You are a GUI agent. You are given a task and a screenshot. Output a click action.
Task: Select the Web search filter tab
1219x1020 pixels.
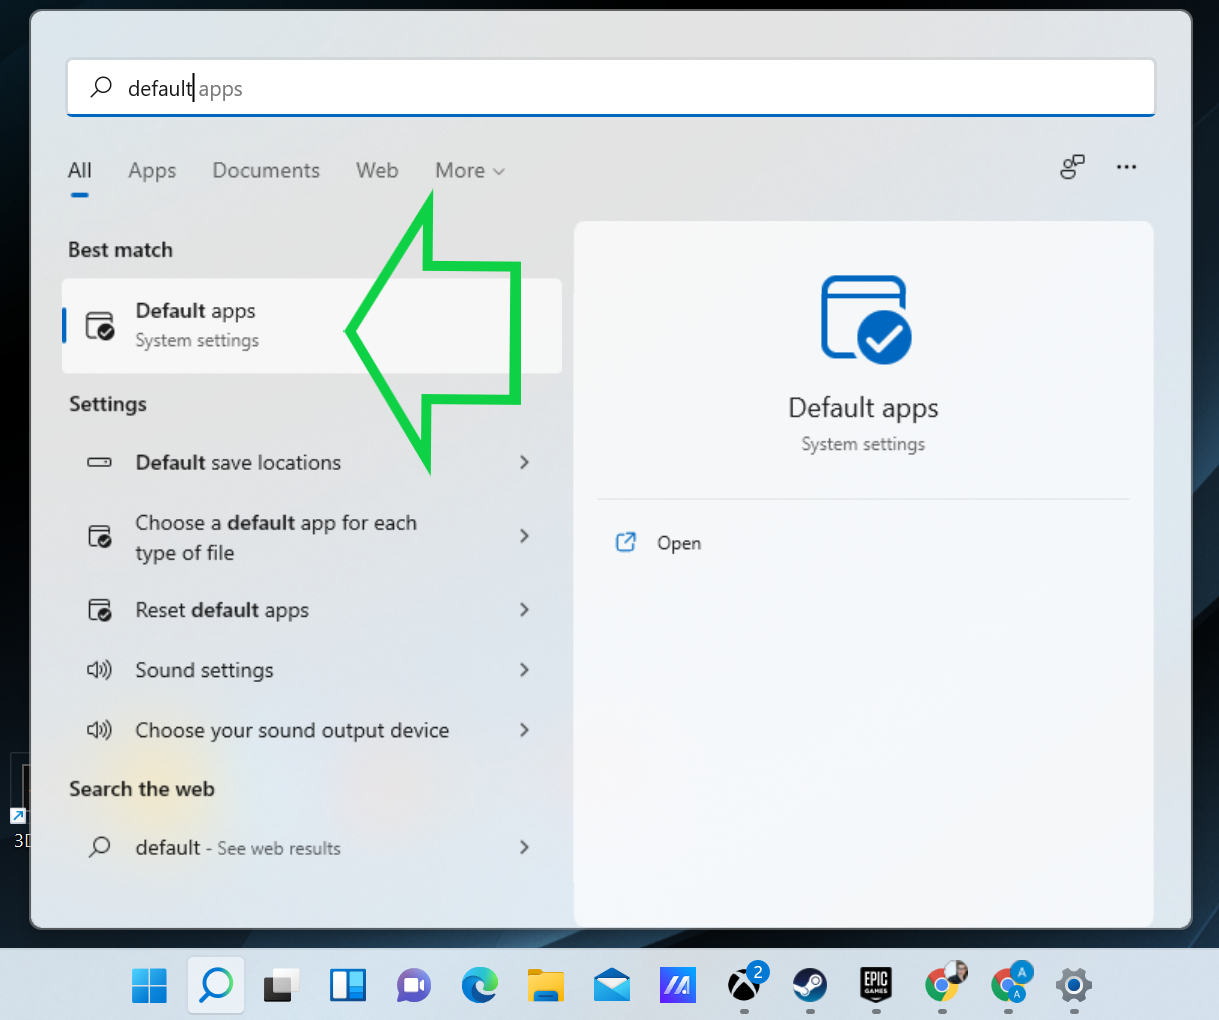[377, 171]
